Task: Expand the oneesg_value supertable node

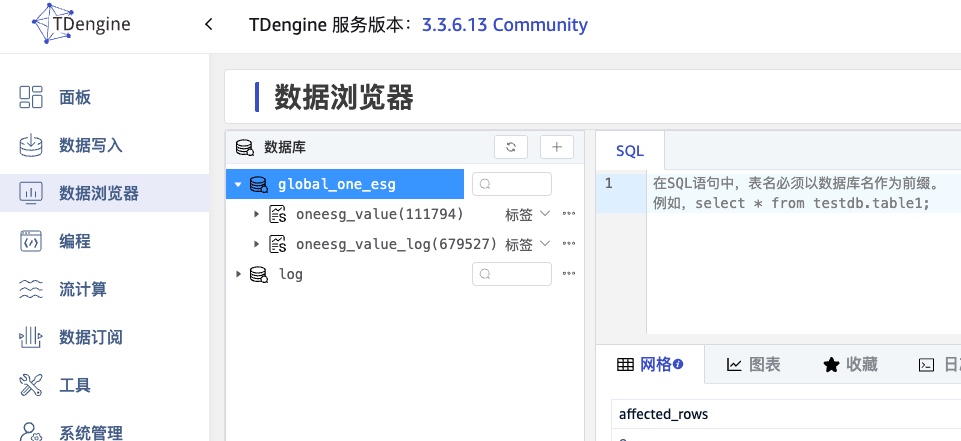Action: [256, 214]
